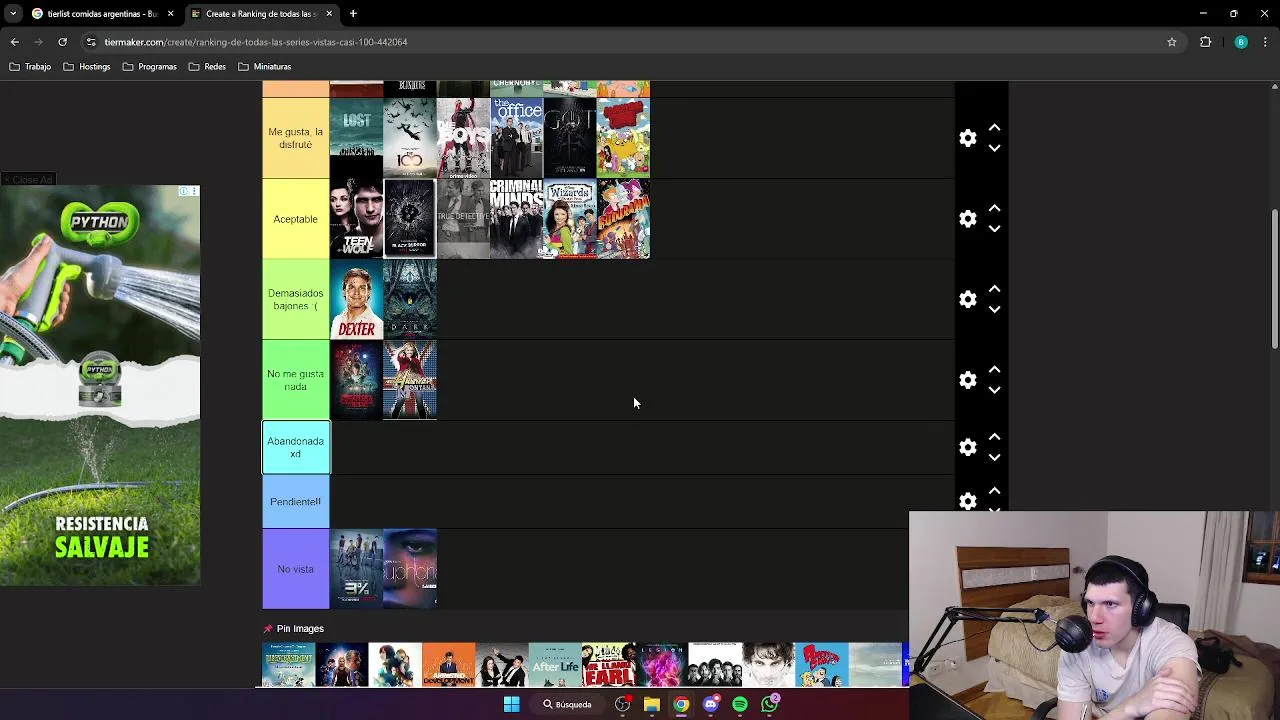Image resolution: width=1280 pixels, height=720 pixels.
Task: Click the green "No me gusta nada" label
Action: coord(296,380)
